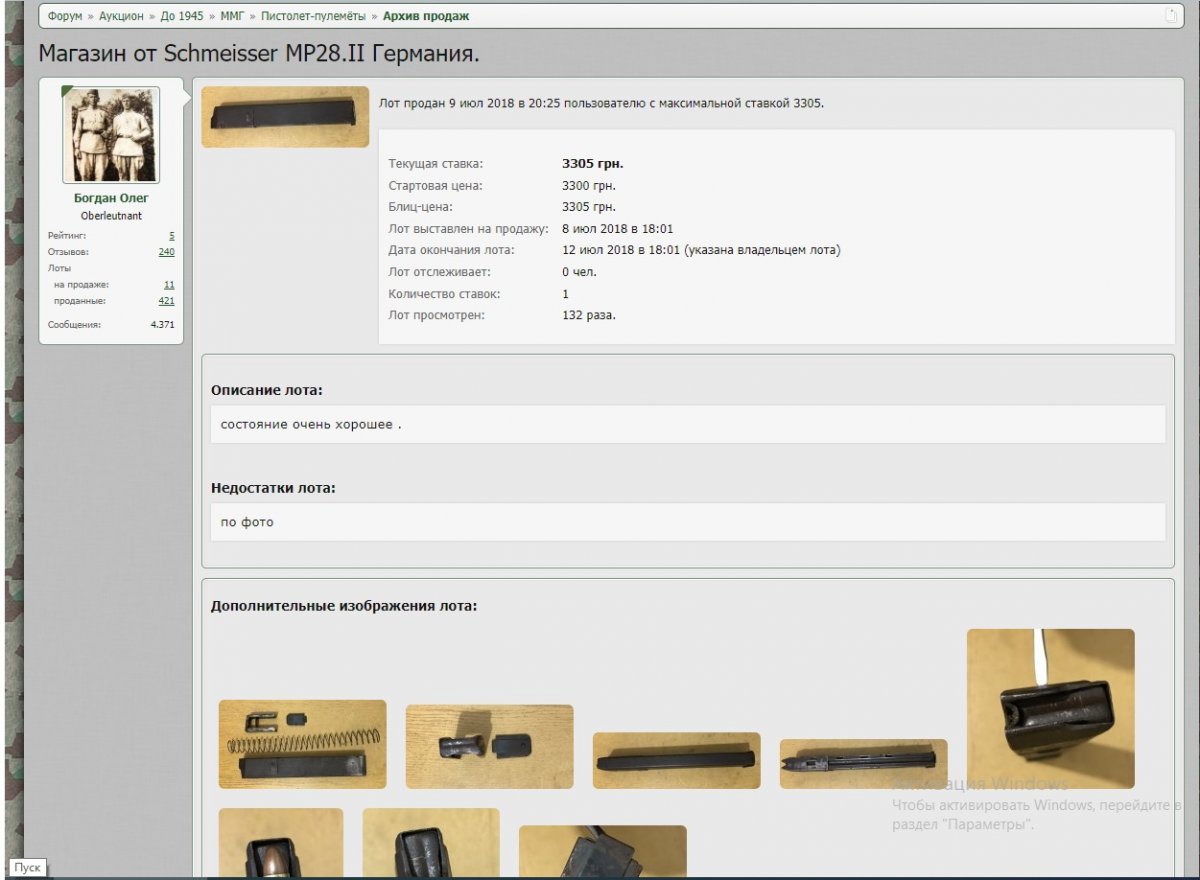Screen dimensions: 1200x880
Task: Open the seller's 421 sold lots
Action: click(x=166, y=301)
